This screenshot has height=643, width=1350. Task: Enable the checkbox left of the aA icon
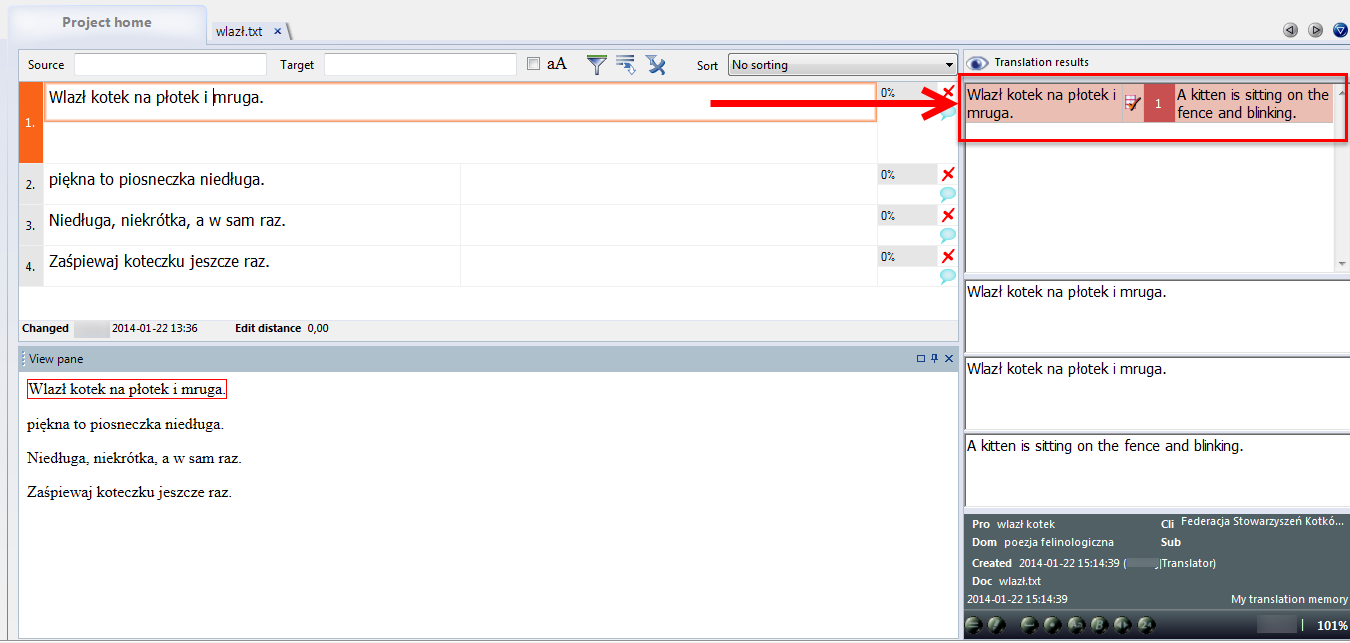coord(534,63)
